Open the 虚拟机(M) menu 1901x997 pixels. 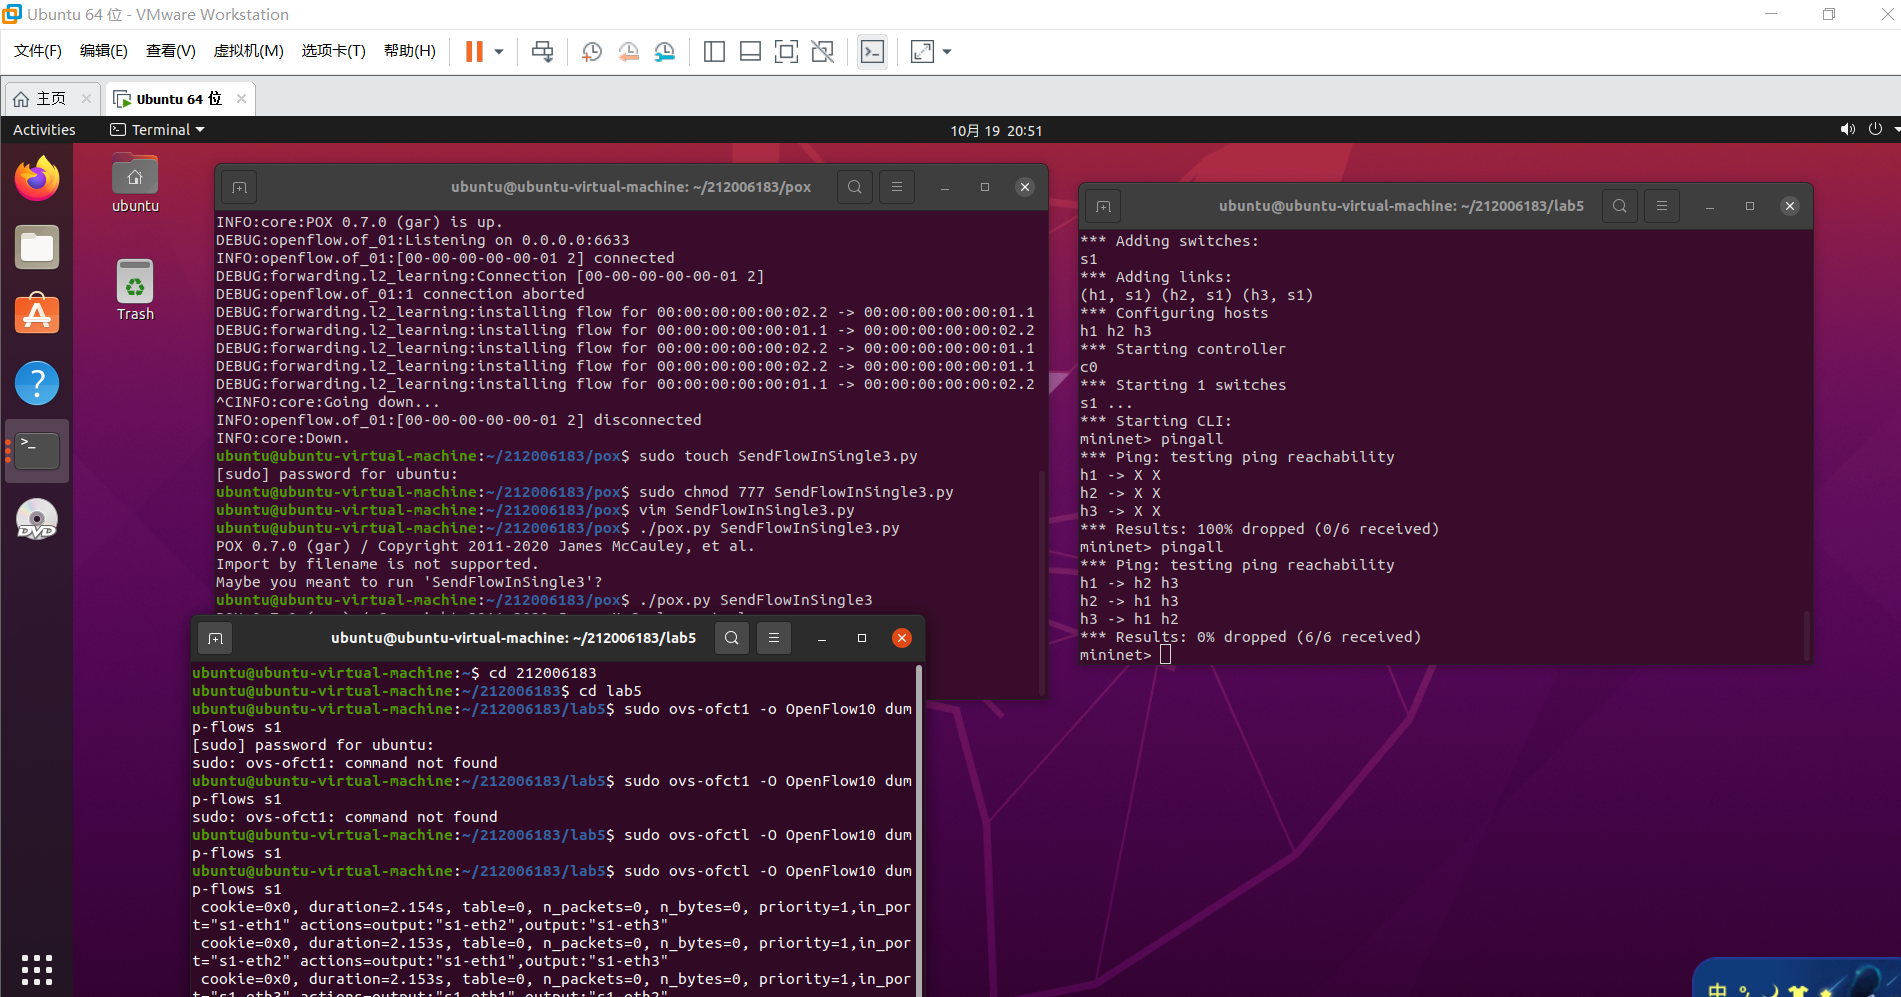pyautogui.click(x=248, y=51)
